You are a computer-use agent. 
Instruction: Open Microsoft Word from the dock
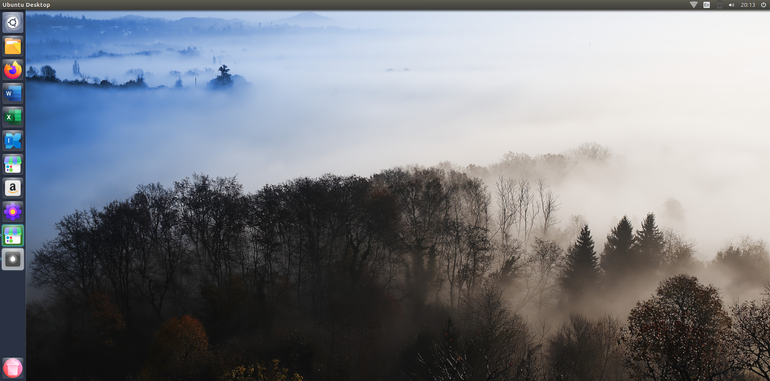point(13,93)
